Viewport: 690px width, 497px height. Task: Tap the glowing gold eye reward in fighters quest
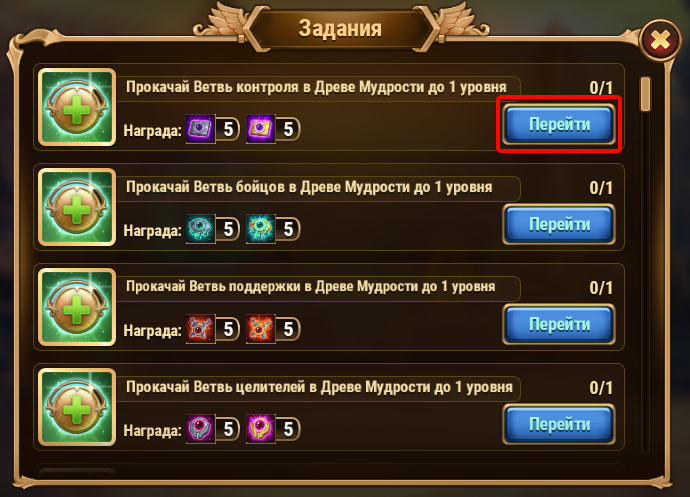(261, 229)
